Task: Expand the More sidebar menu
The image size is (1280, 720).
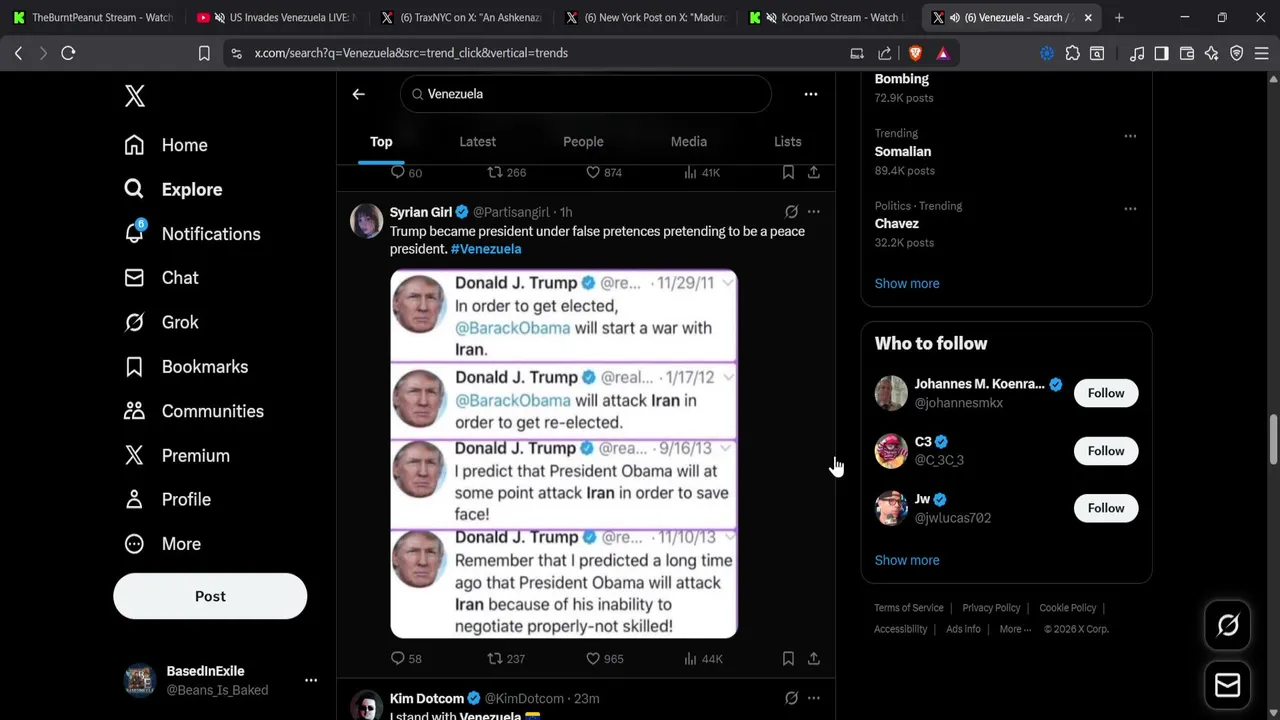Action: pyautogui.click(x=162, y=544)
